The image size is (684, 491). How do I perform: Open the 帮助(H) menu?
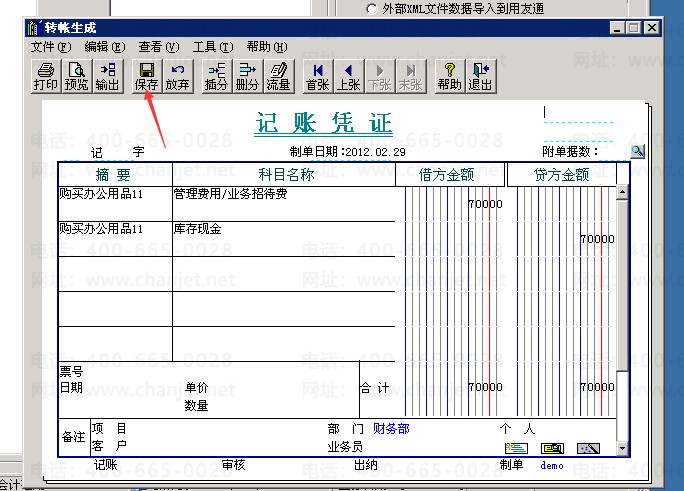[x=267, y=47]
